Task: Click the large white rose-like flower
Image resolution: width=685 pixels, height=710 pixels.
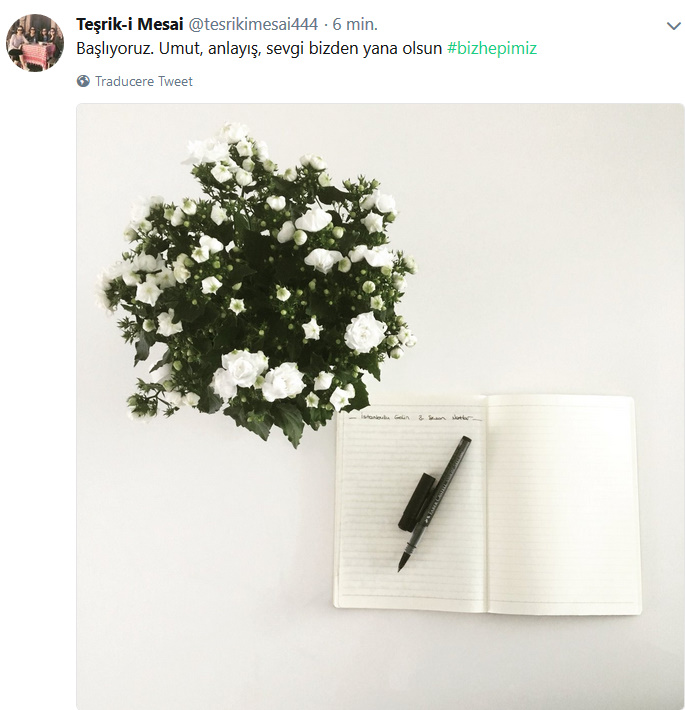Action: click(x=365, y=332)
